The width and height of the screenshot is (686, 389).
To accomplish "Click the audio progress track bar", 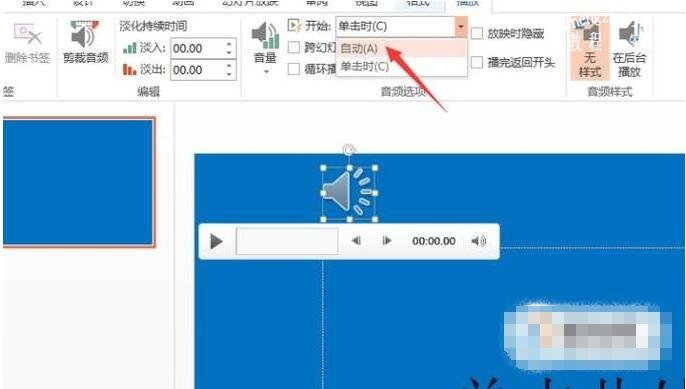I will coord(287,241).
